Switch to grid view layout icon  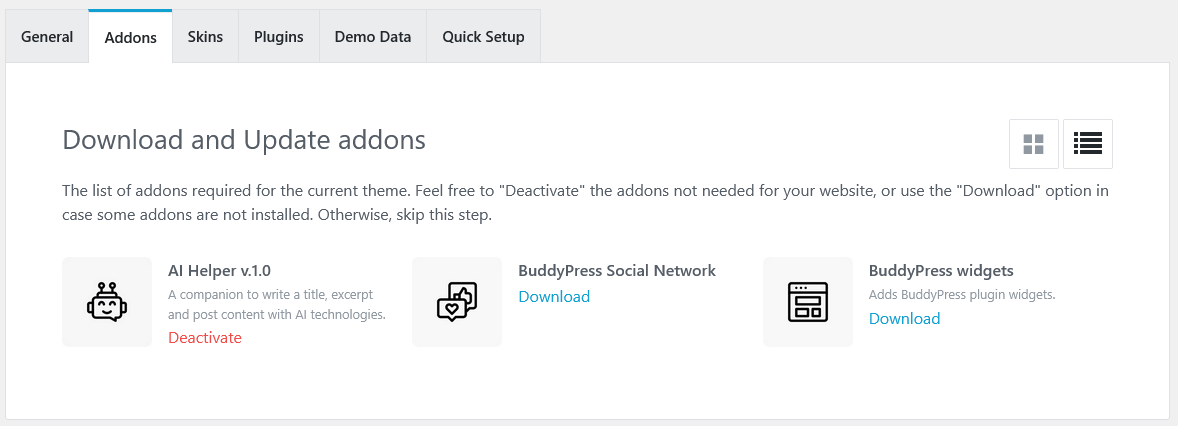[x=1034, y=144]
